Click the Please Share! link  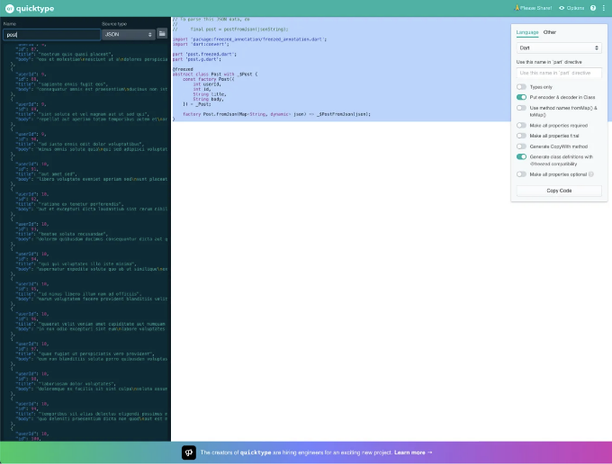[533, 8]
